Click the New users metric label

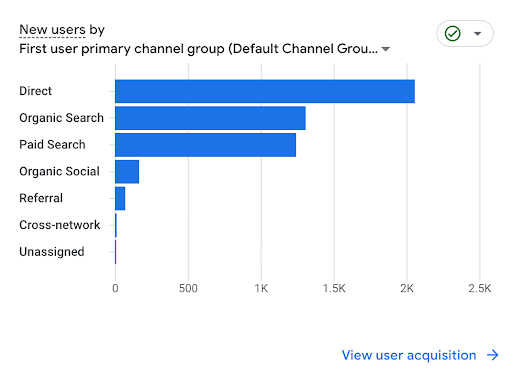[53, 30]
